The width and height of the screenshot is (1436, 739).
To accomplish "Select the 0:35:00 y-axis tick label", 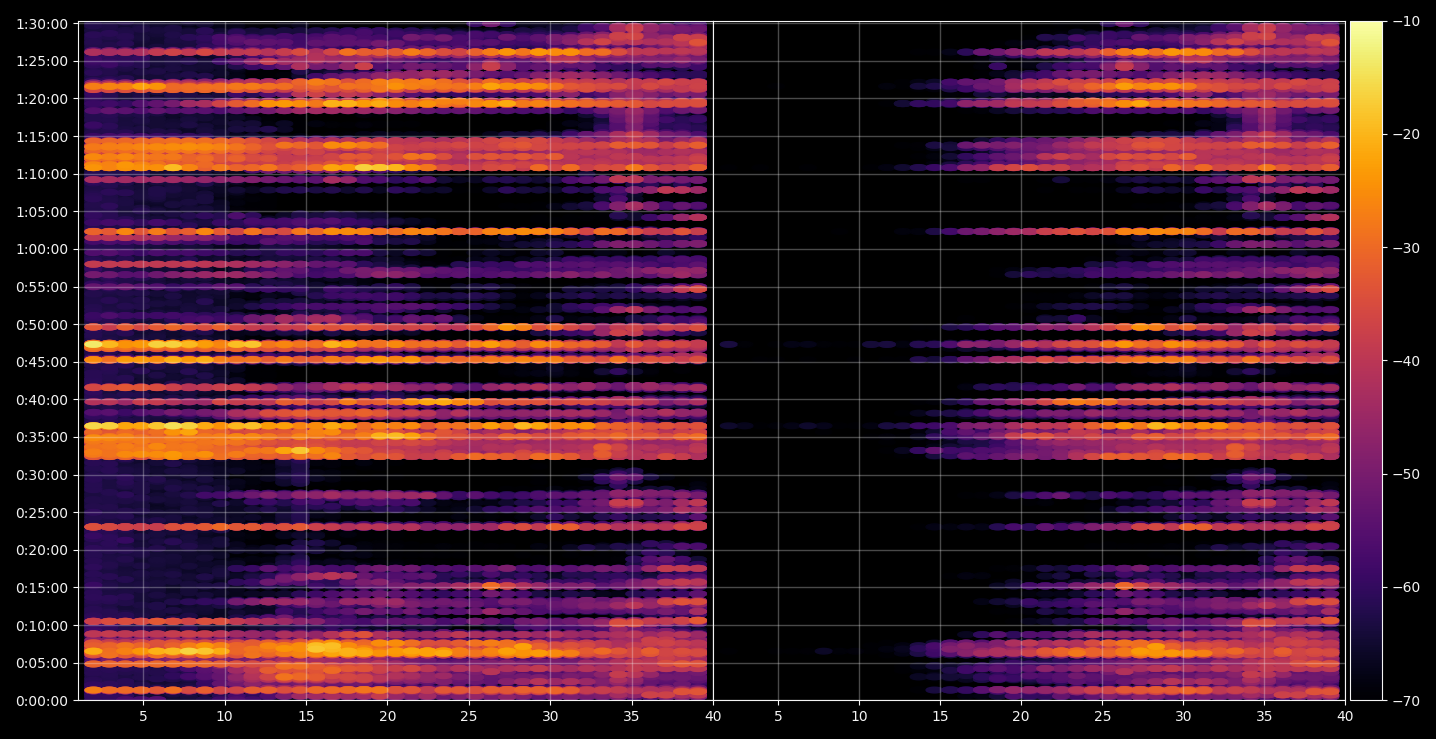I will 42,437.
